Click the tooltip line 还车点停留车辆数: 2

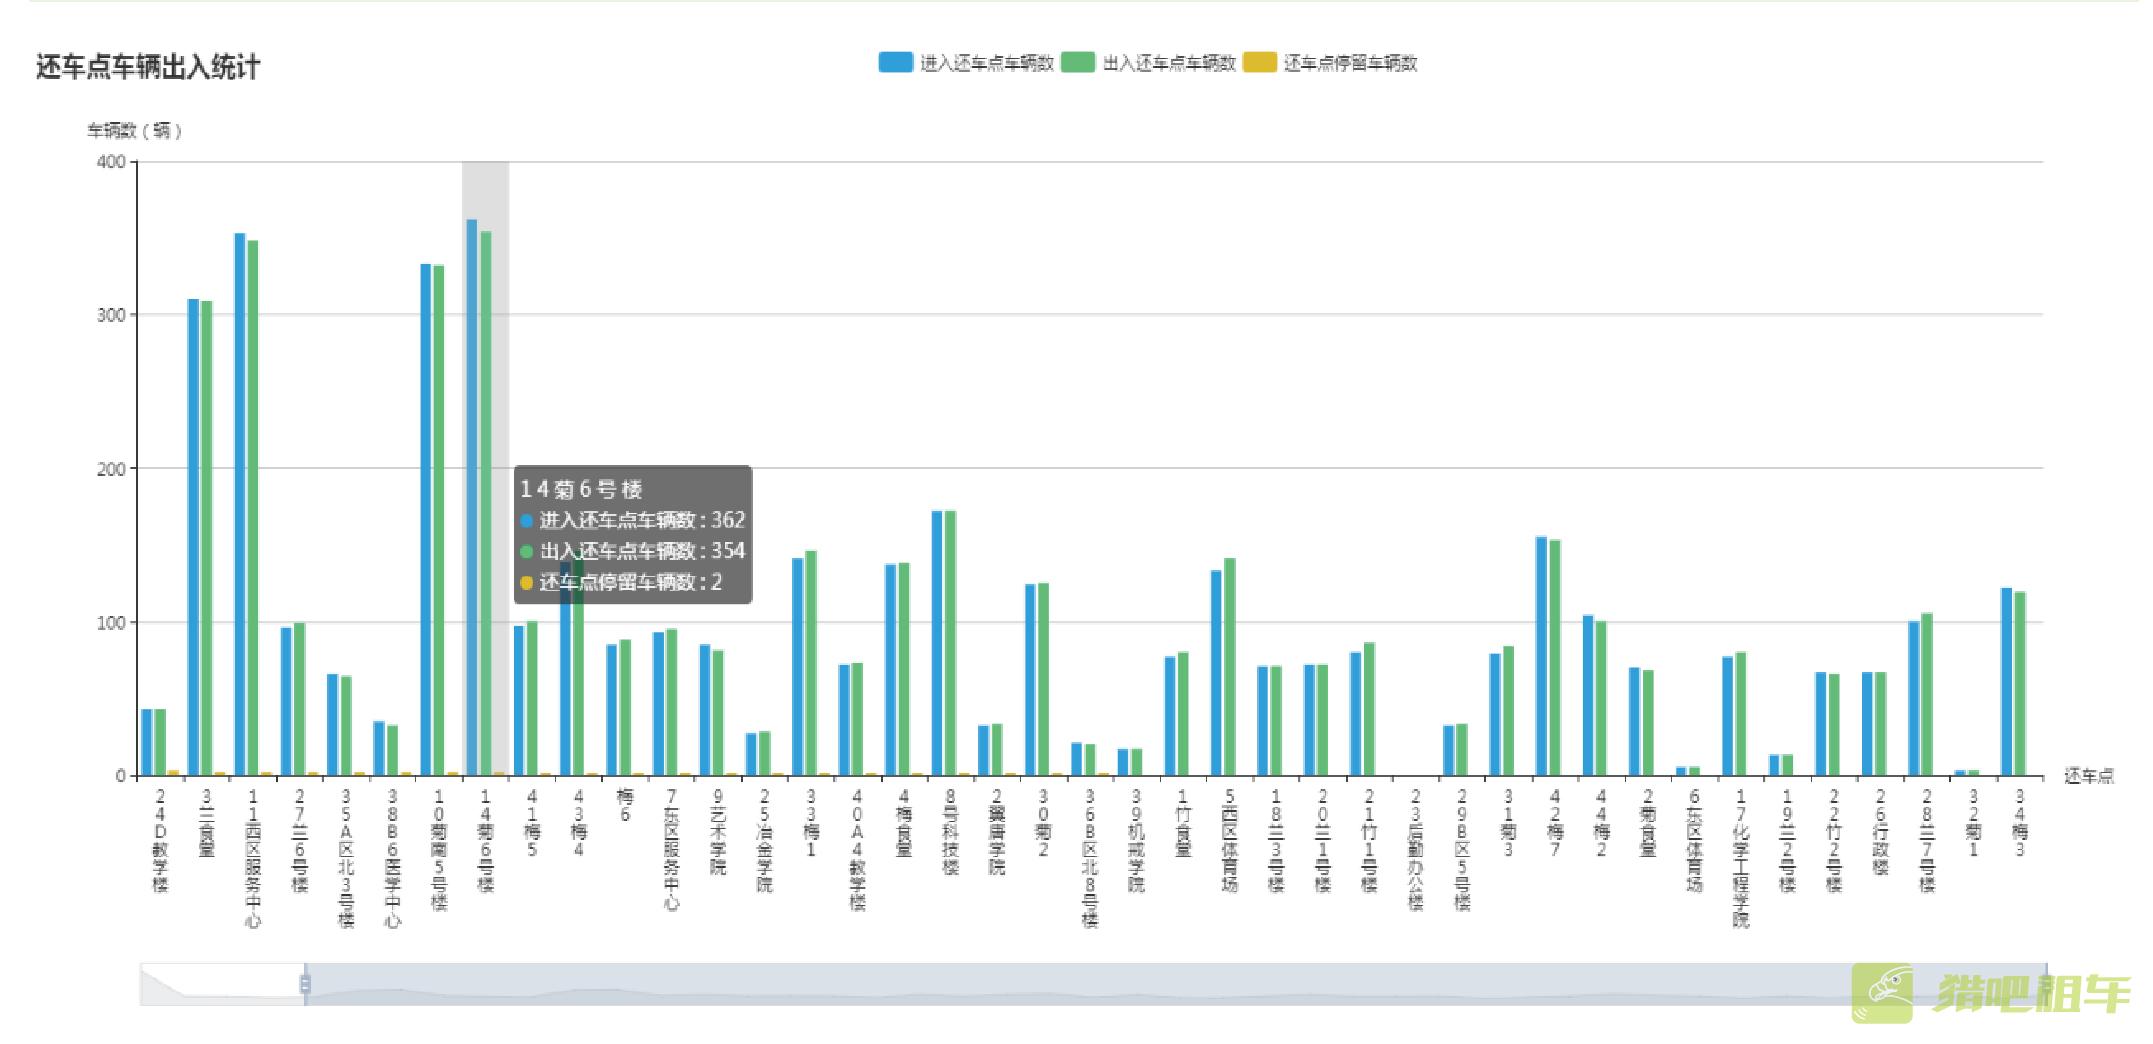(x=621, y=582)
